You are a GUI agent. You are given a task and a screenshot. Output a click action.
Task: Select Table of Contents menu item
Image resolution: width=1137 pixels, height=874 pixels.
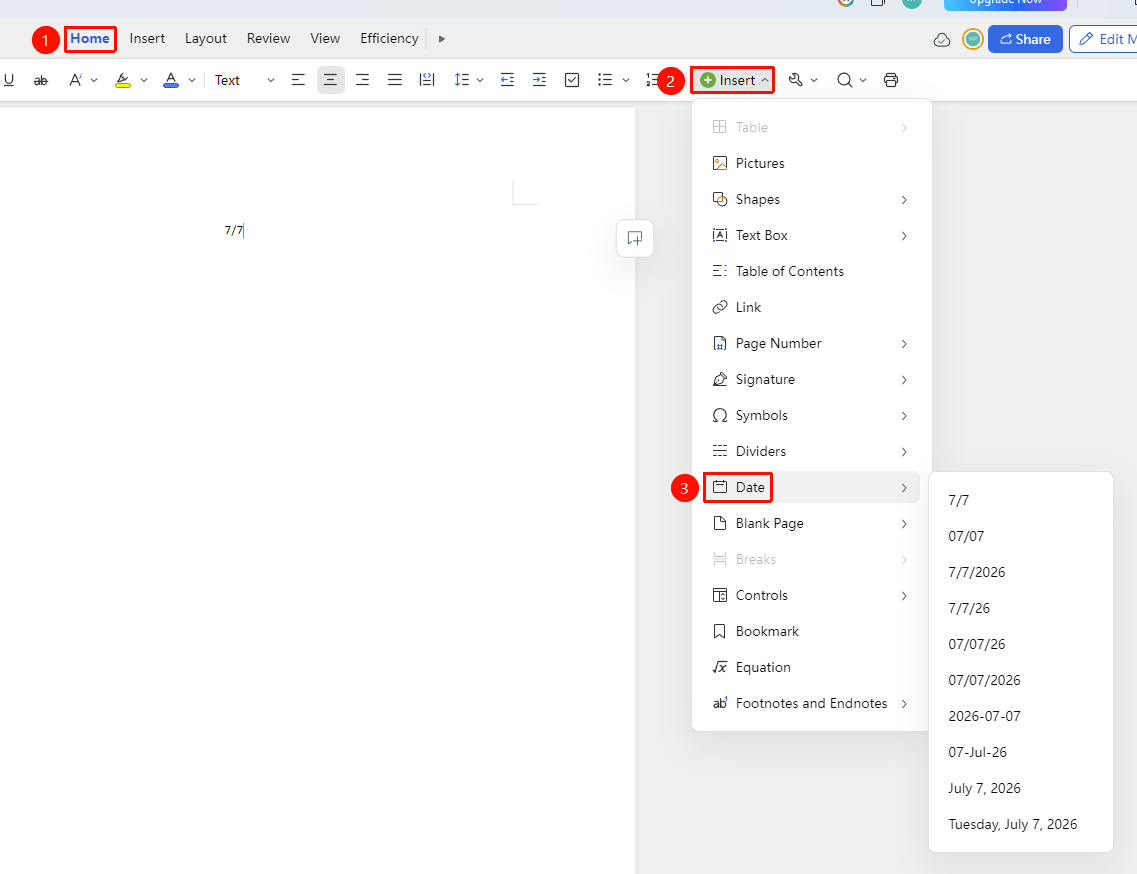[x=810, y=271]
